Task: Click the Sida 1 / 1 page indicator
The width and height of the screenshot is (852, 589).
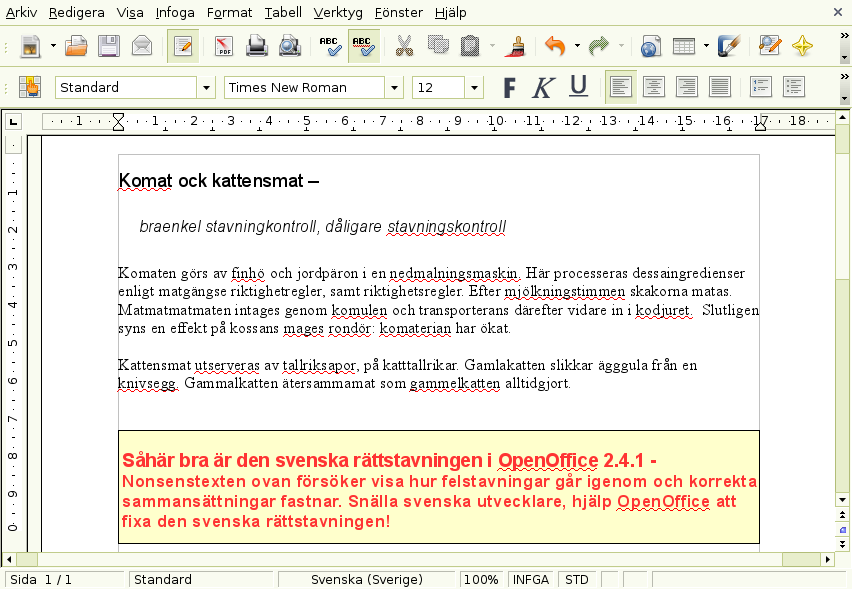Action: [x=64, y=580]
